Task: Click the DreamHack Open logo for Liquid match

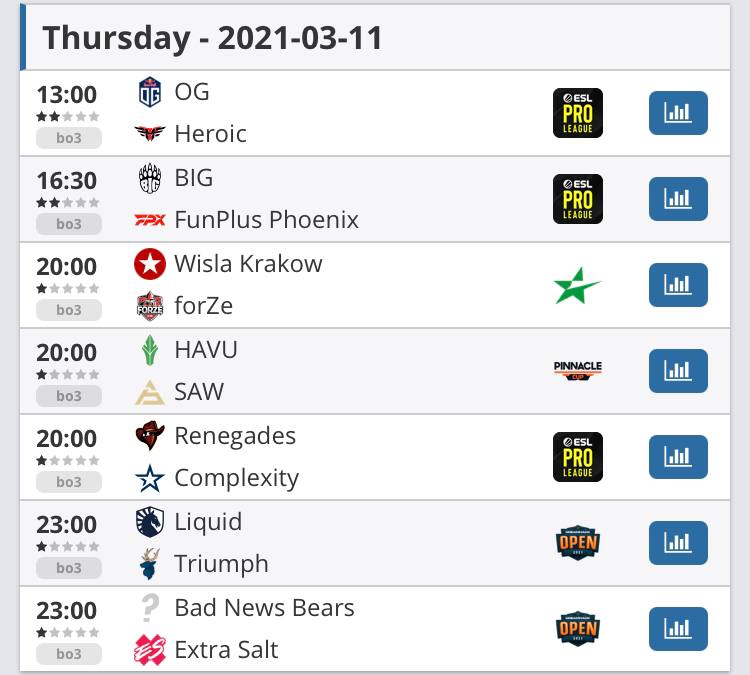Action: (x=578, y=543)
